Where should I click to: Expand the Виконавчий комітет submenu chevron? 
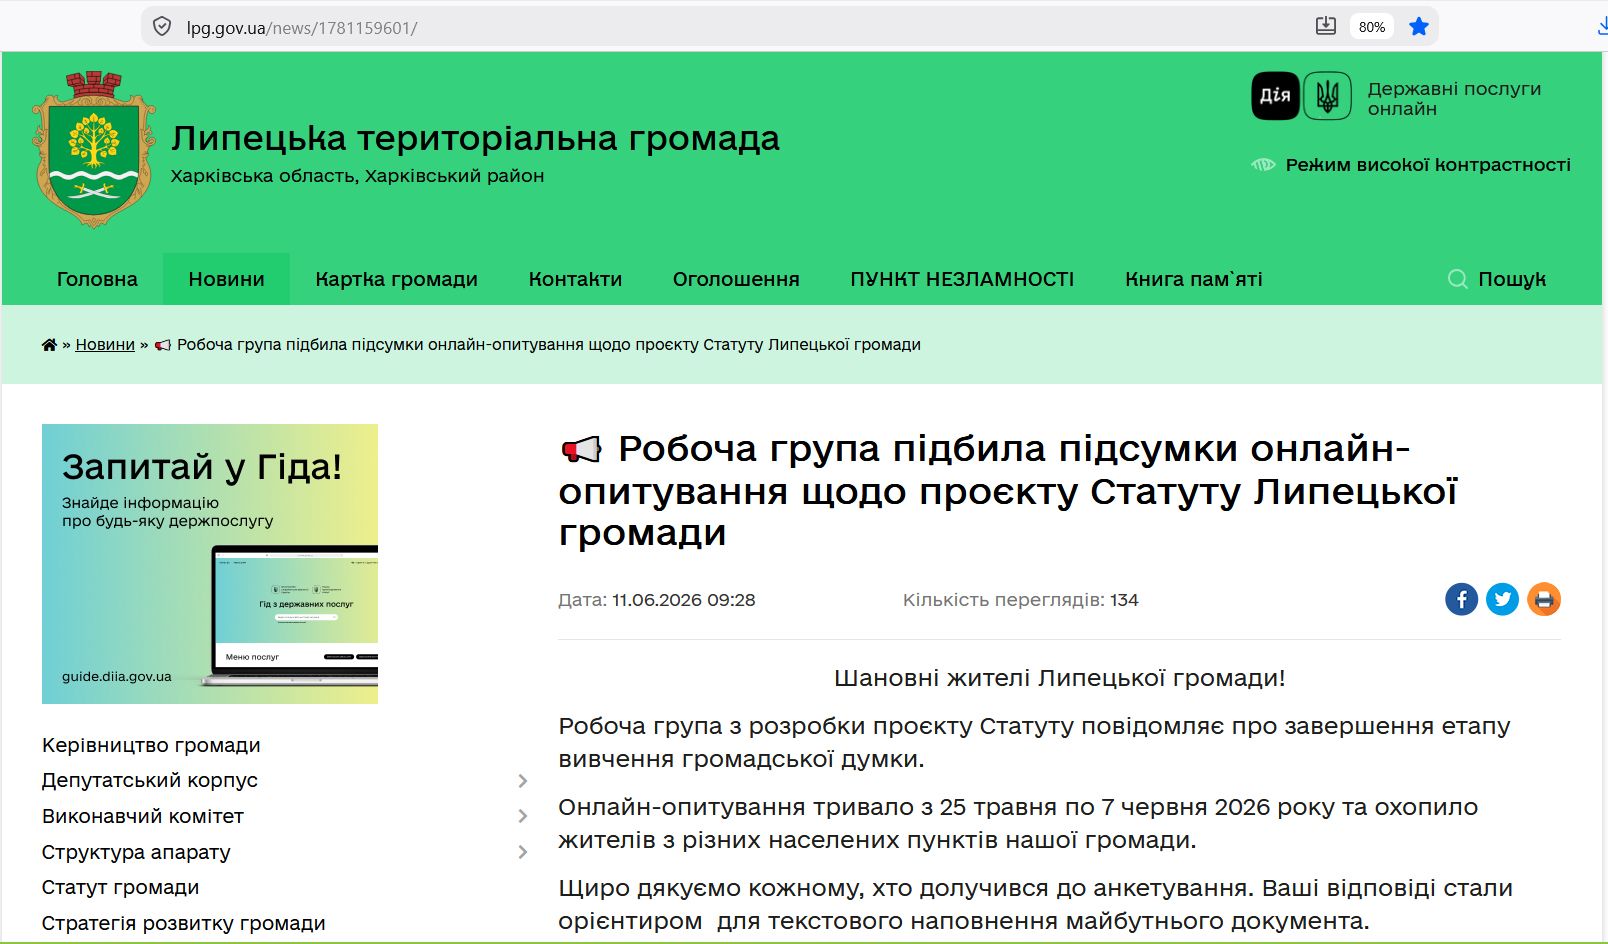pyautogui.click(x=522, y=816)
